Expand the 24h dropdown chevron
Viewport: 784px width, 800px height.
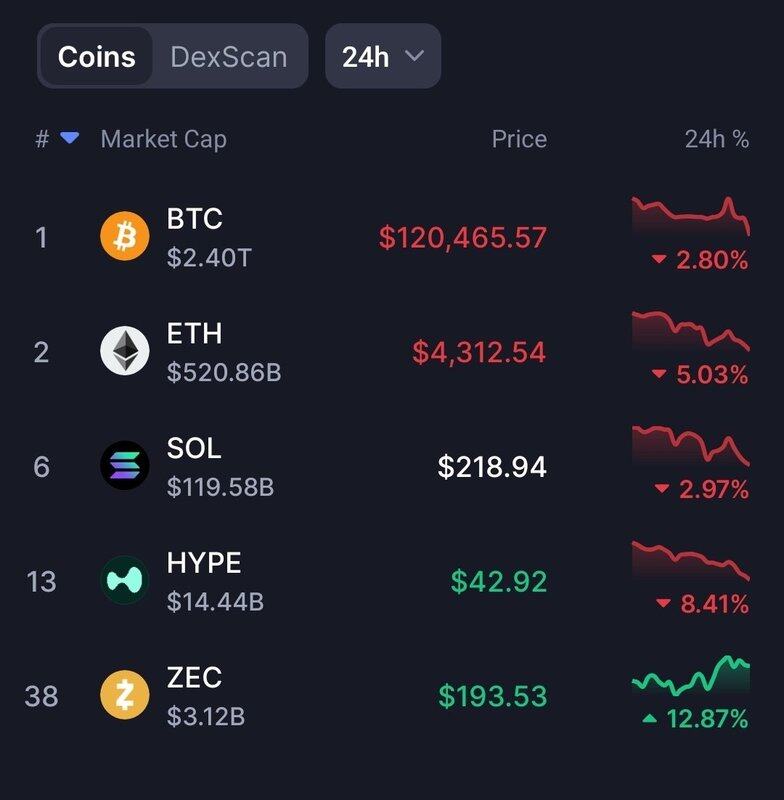[414, 56]
